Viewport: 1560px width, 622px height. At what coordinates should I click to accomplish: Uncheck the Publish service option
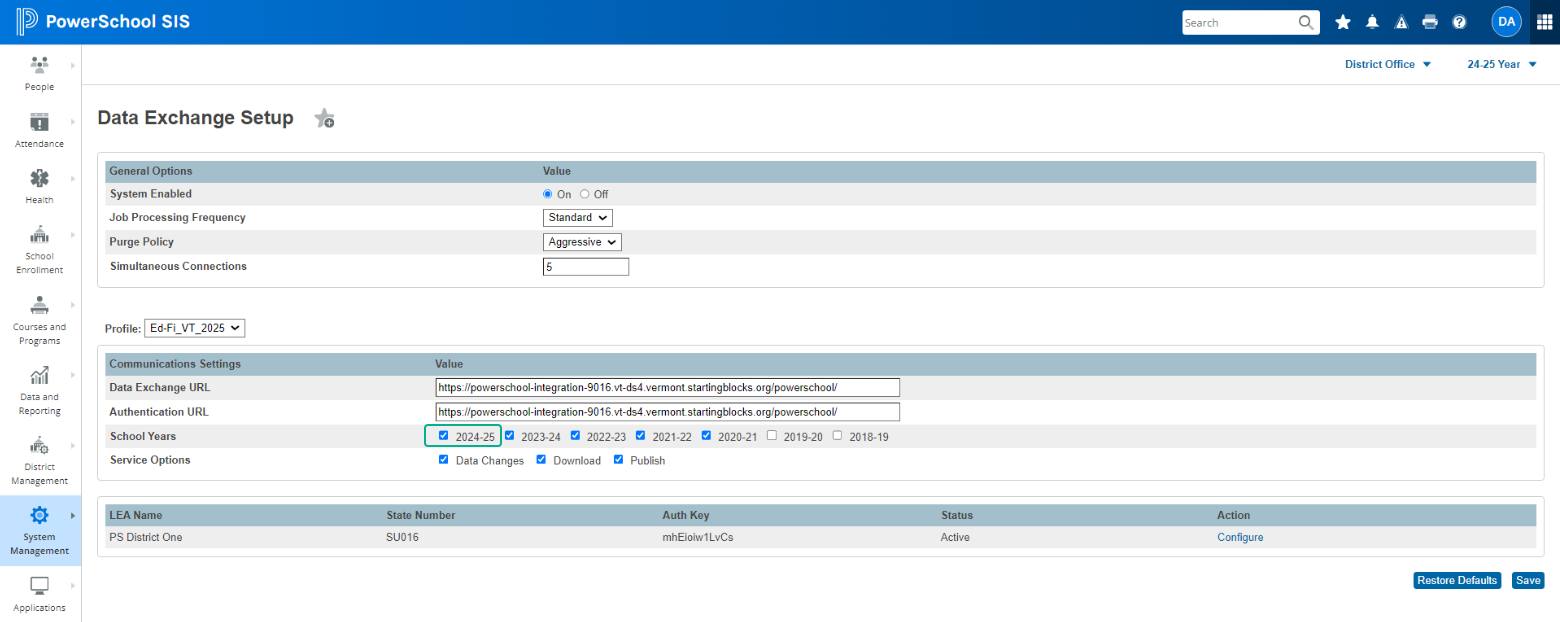pos(618,460)
